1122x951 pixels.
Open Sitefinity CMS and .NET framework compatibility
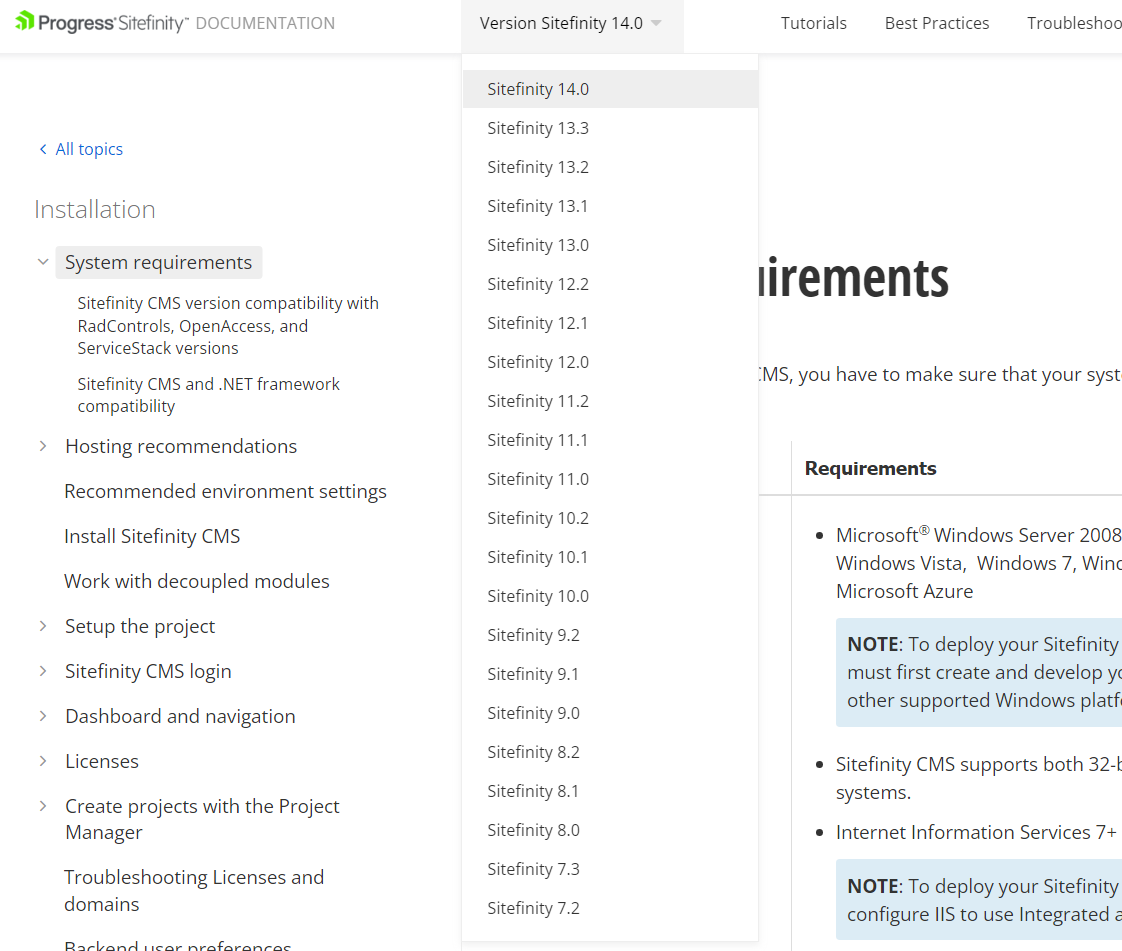pos(208,395)
